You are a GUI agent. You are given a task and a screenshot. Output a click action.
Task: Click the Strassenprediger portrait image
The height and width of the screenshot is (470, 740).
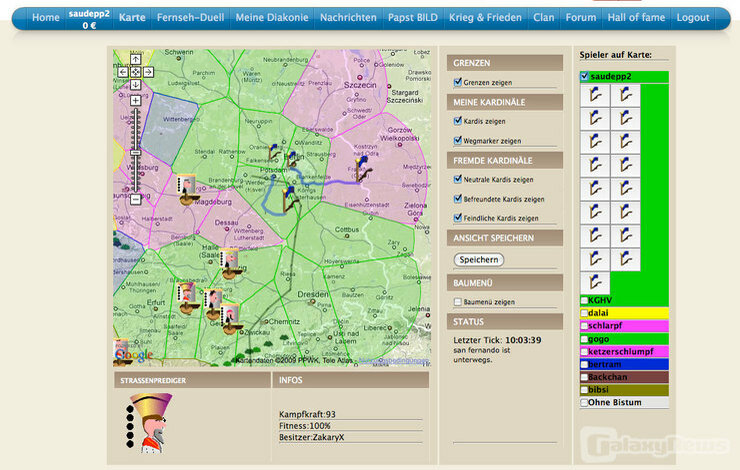149,423
